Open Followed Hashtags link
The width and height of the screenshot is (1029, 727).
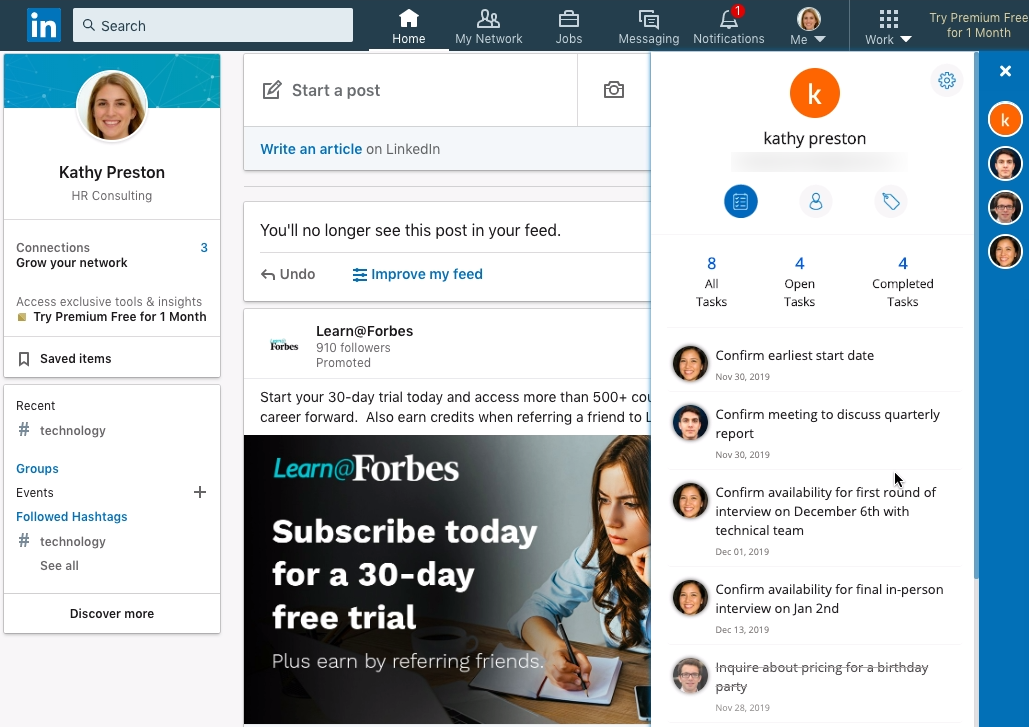tap(72, 517)
